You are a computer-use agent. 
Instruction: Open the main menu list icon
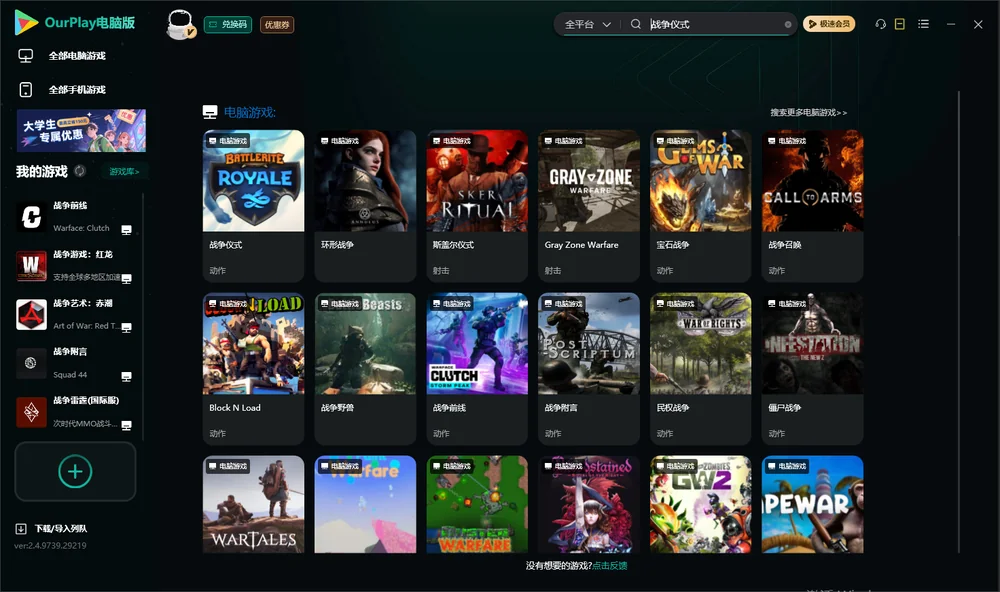pos(923,24)
